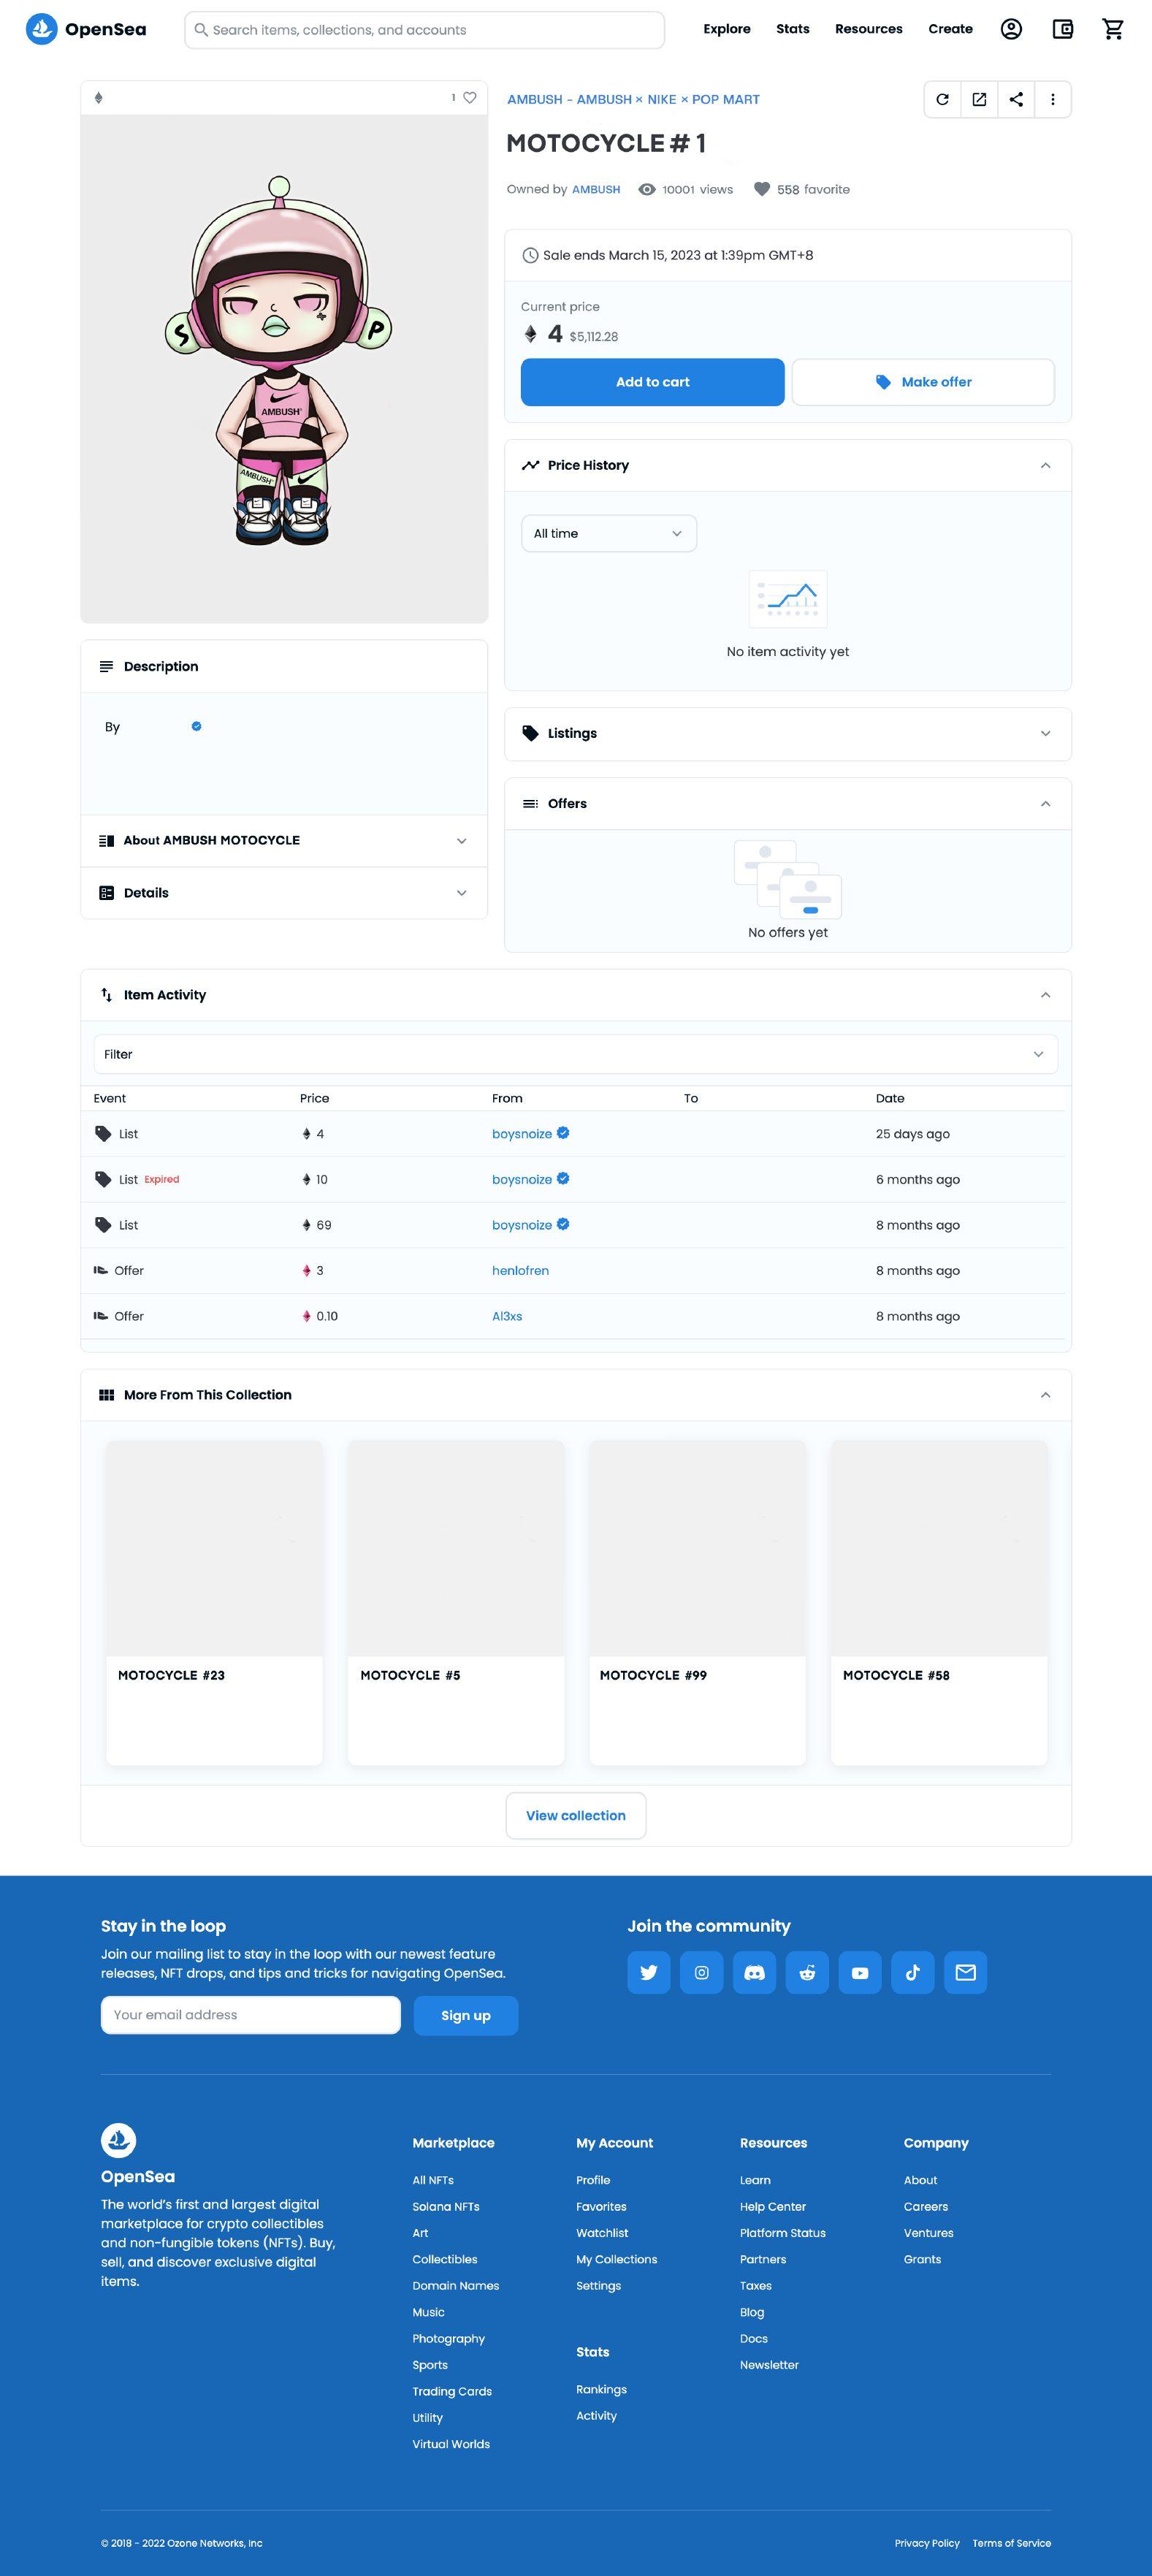Open boysnoize link in 25 days ago row
The image size is (1152, 2576).
coord(522,1134)
